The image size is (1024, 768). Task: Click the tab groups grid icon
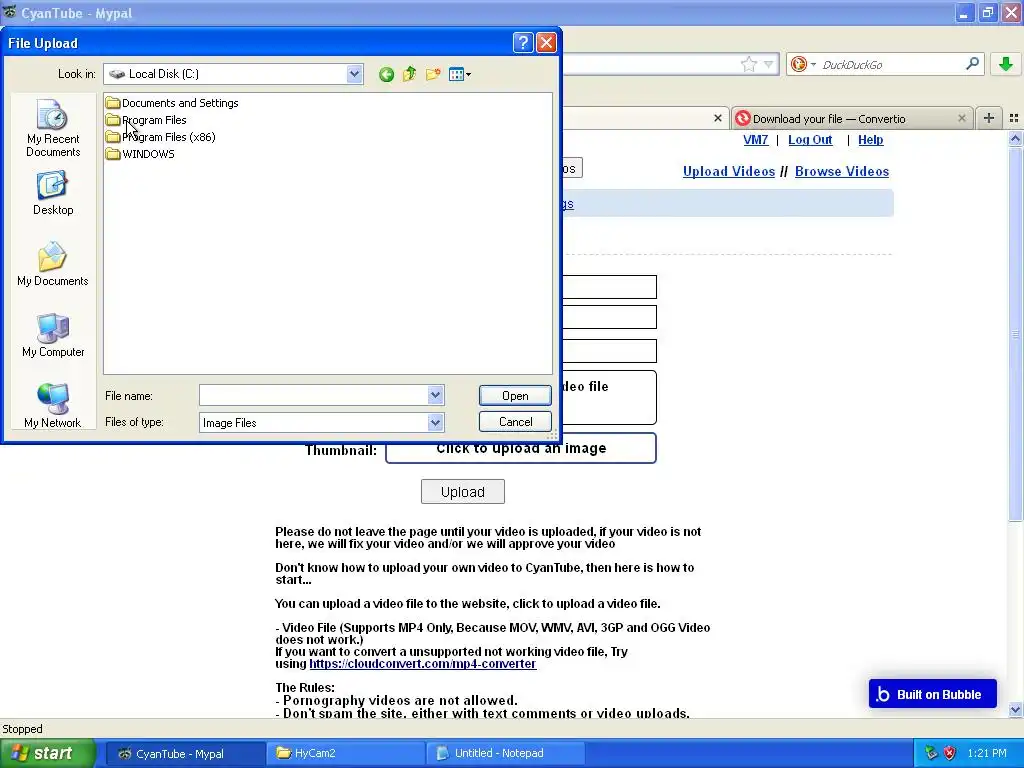[1014, 118]
